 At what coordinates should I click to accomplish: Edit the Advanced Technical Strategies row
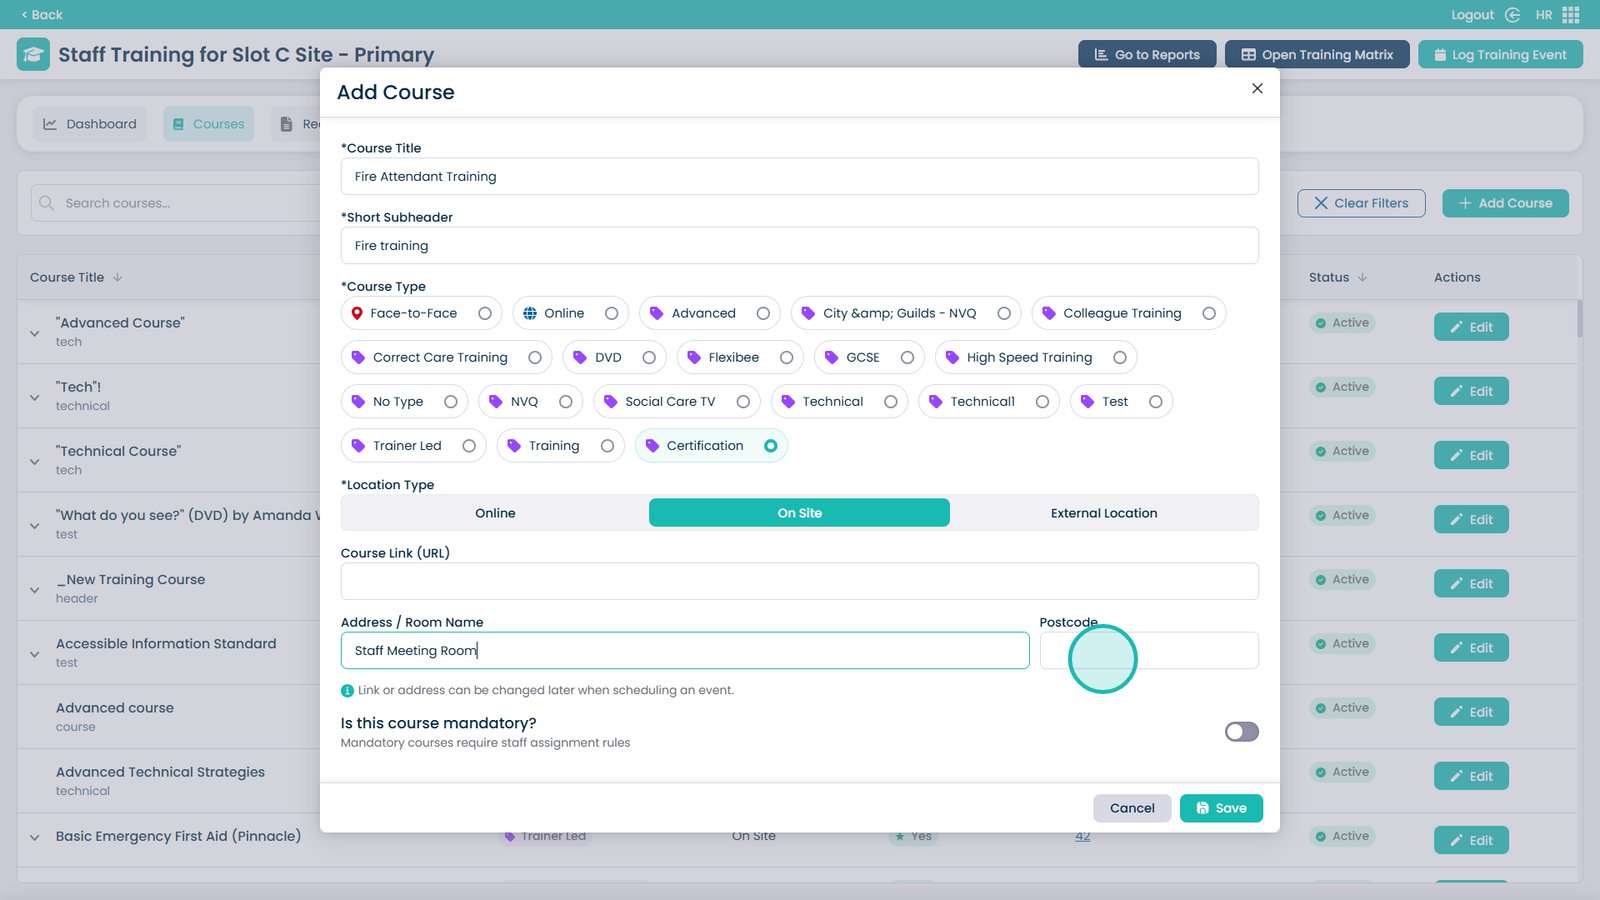[x=1471, y=776]
